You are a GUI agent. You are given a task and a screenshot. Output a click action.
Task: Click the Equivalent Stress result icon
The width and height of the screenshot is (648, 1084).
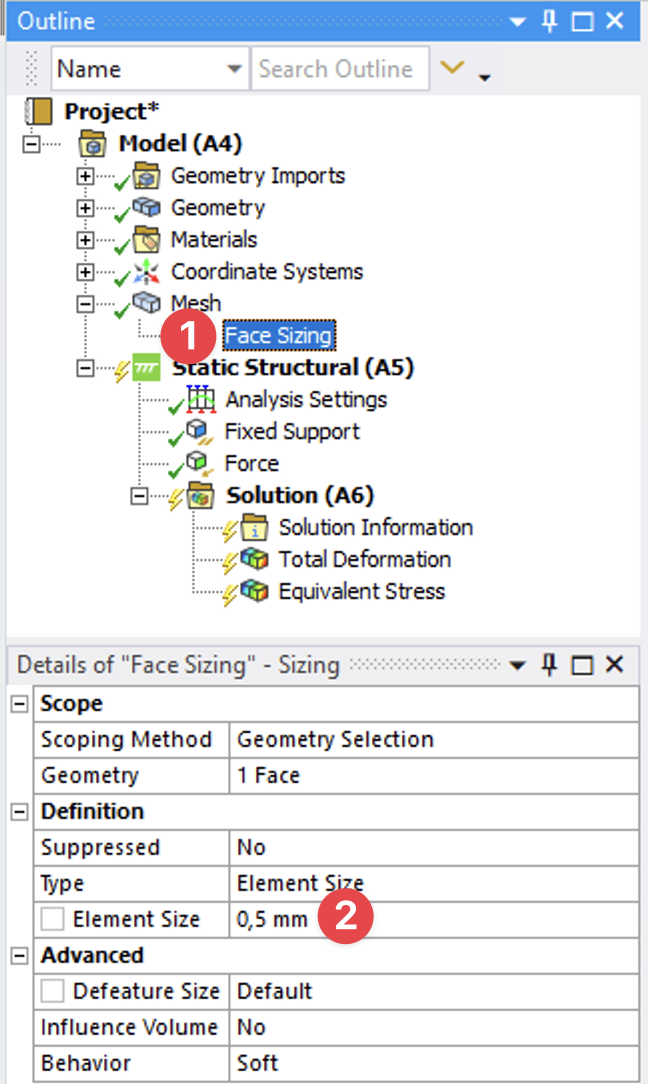click(x=255, y=592)
